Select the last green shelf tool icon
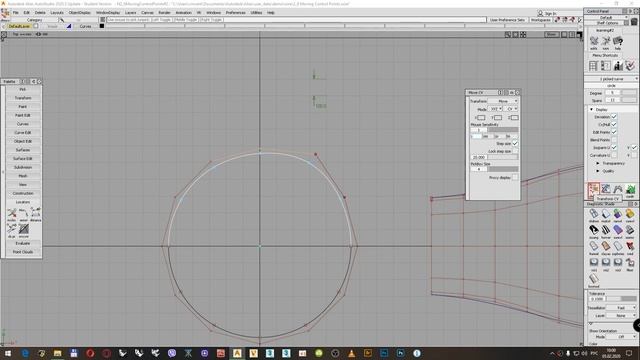This screenshot has height=360, width=640. (630, 190)
